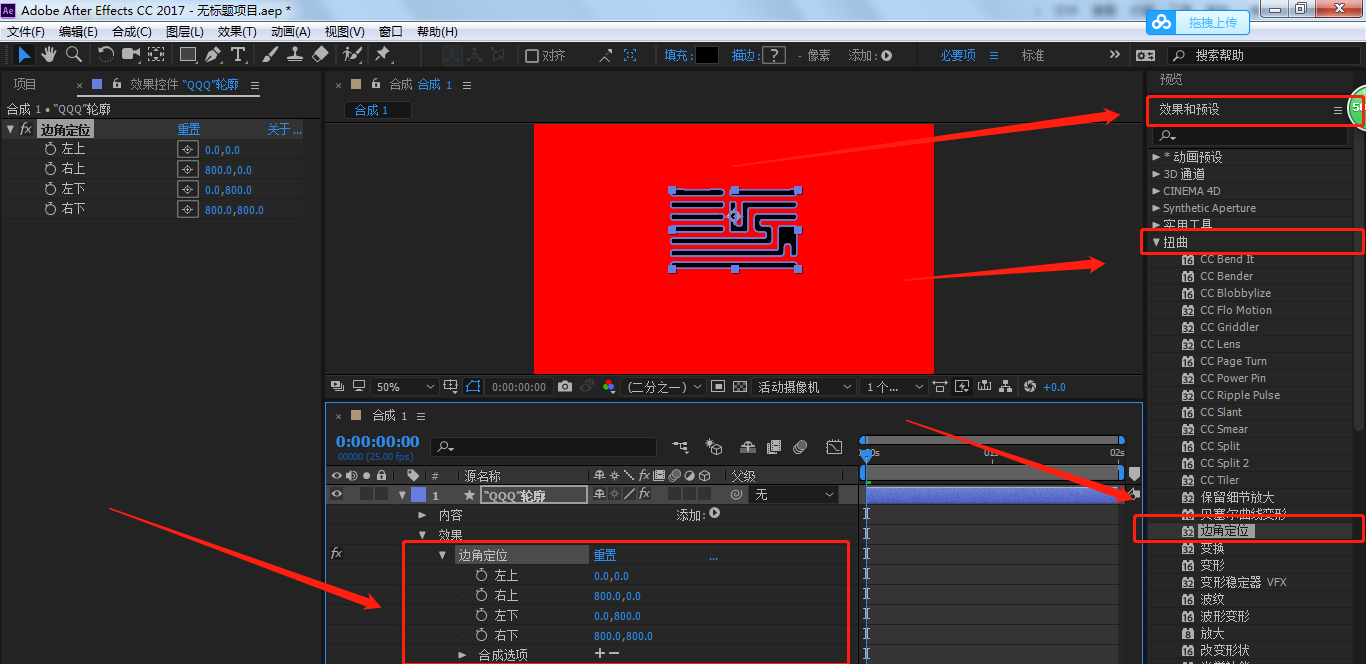
Task: Switch to the 标准 workspace
Action: (x=1033, y=56)
